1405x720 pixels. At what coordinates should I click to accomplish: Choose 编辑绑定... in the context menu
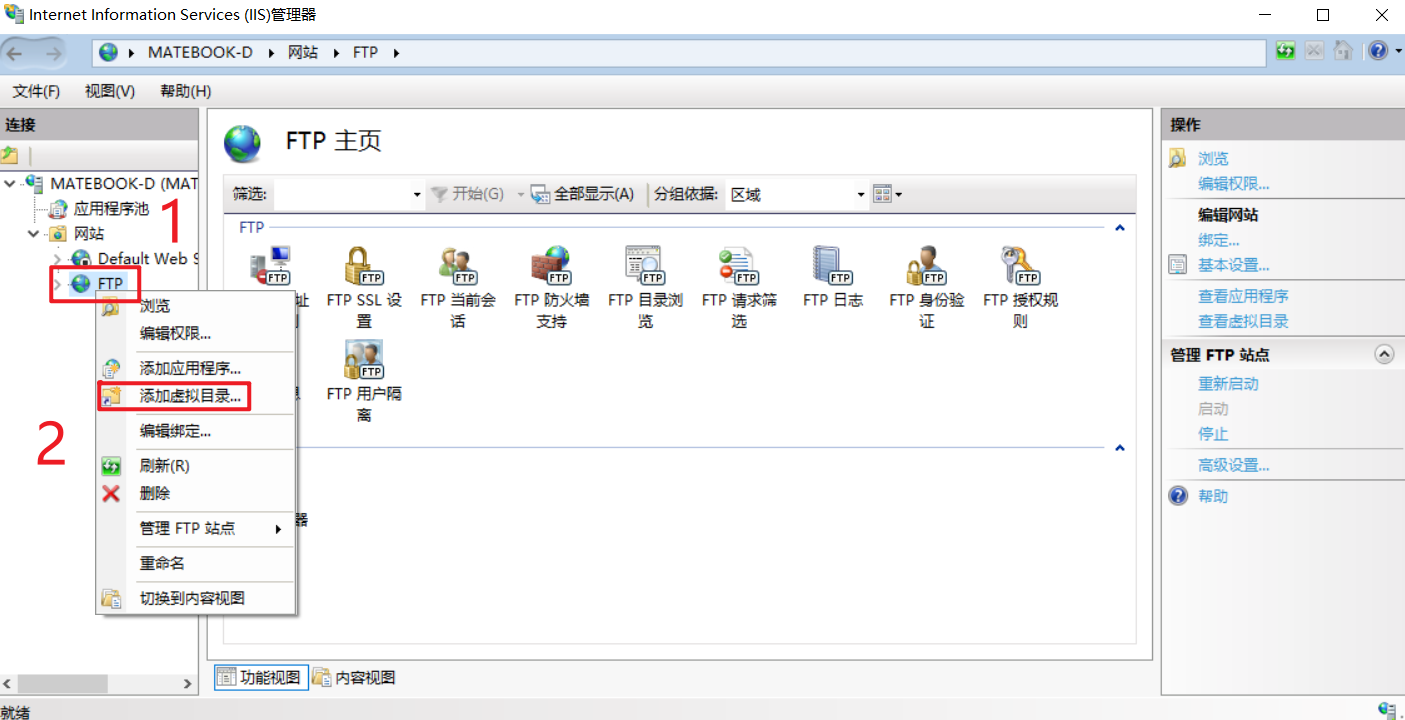[x=196, y=431]
